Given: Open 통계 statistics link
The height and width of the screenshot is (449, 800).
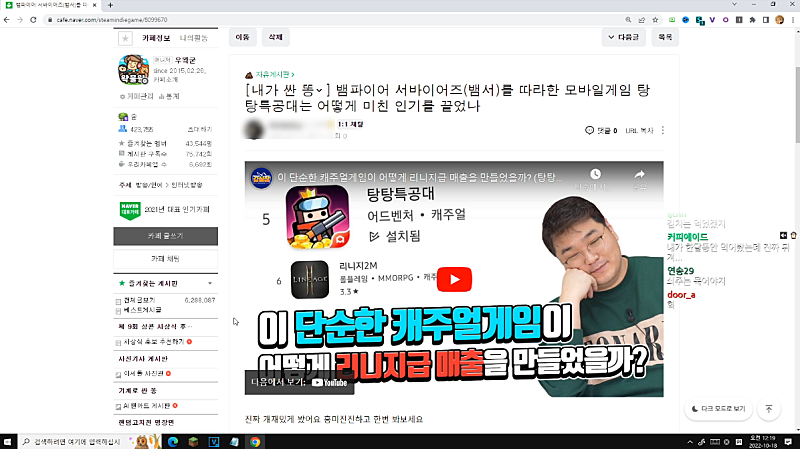Looking at the screenshot, I should pos(169,96).
